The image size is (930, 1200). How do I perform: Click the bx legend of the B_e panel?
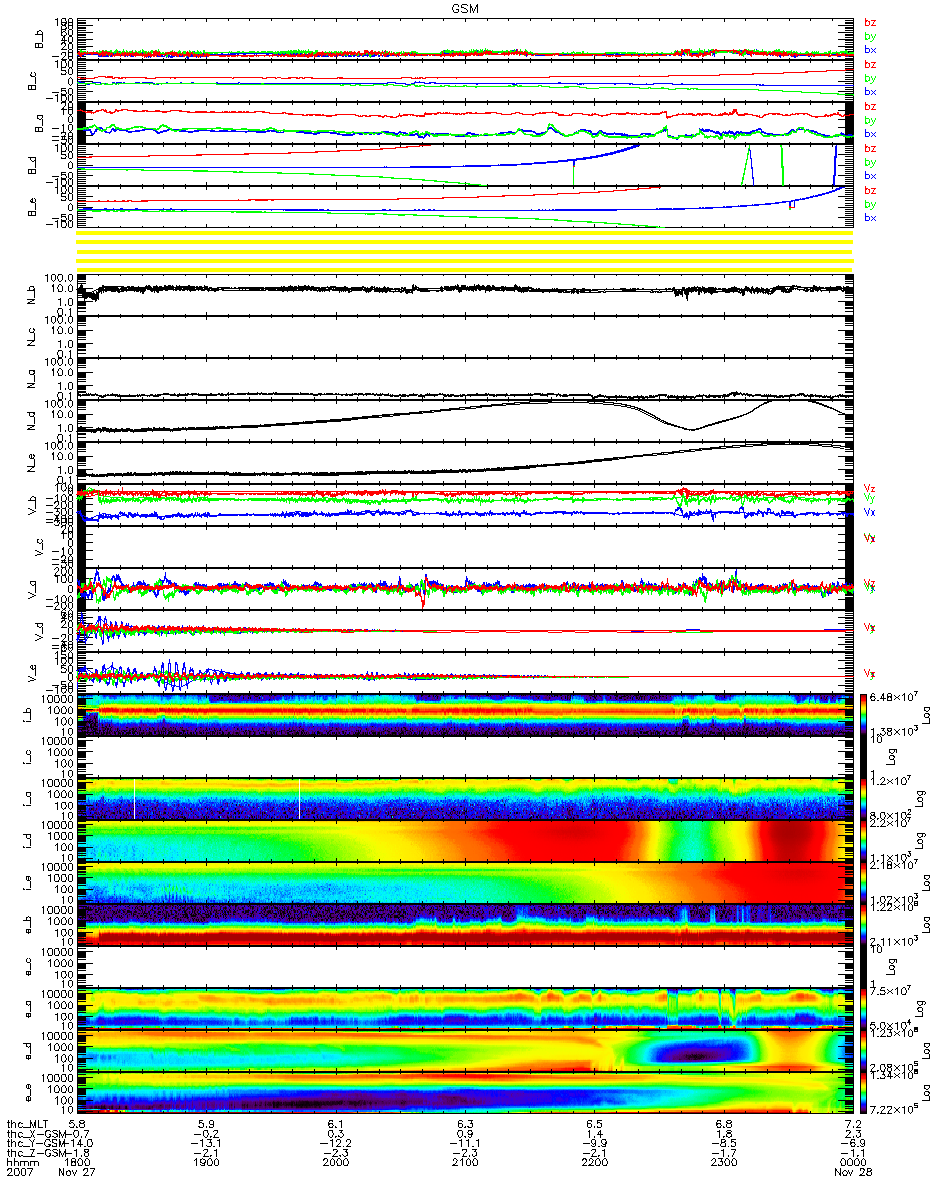pyautogui.click(x=870, y=218)
